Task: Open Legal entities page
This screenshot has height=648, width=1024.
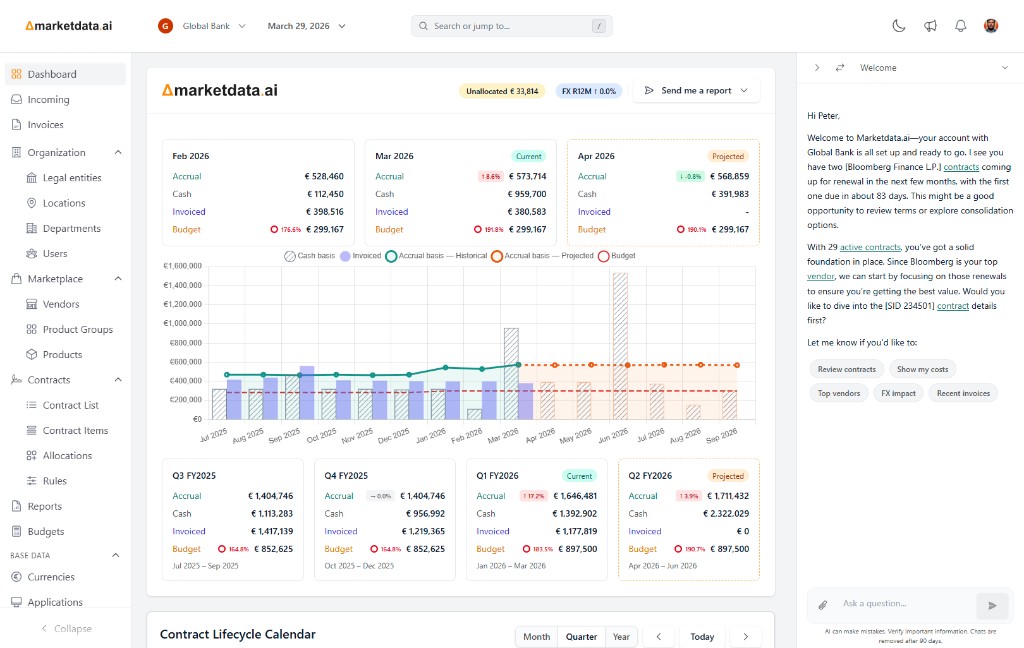Action: pos(72,178)
